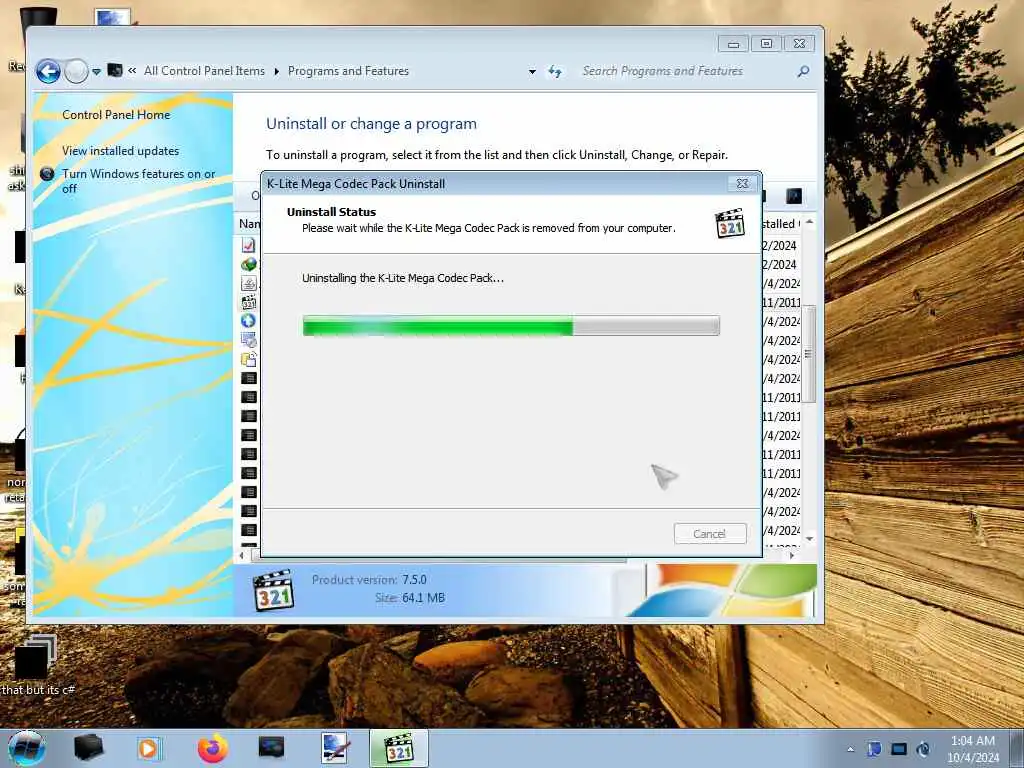Select the yellow documents program icon in list
The height and width of the screenshot is (768, 1024).
[249, 359]
